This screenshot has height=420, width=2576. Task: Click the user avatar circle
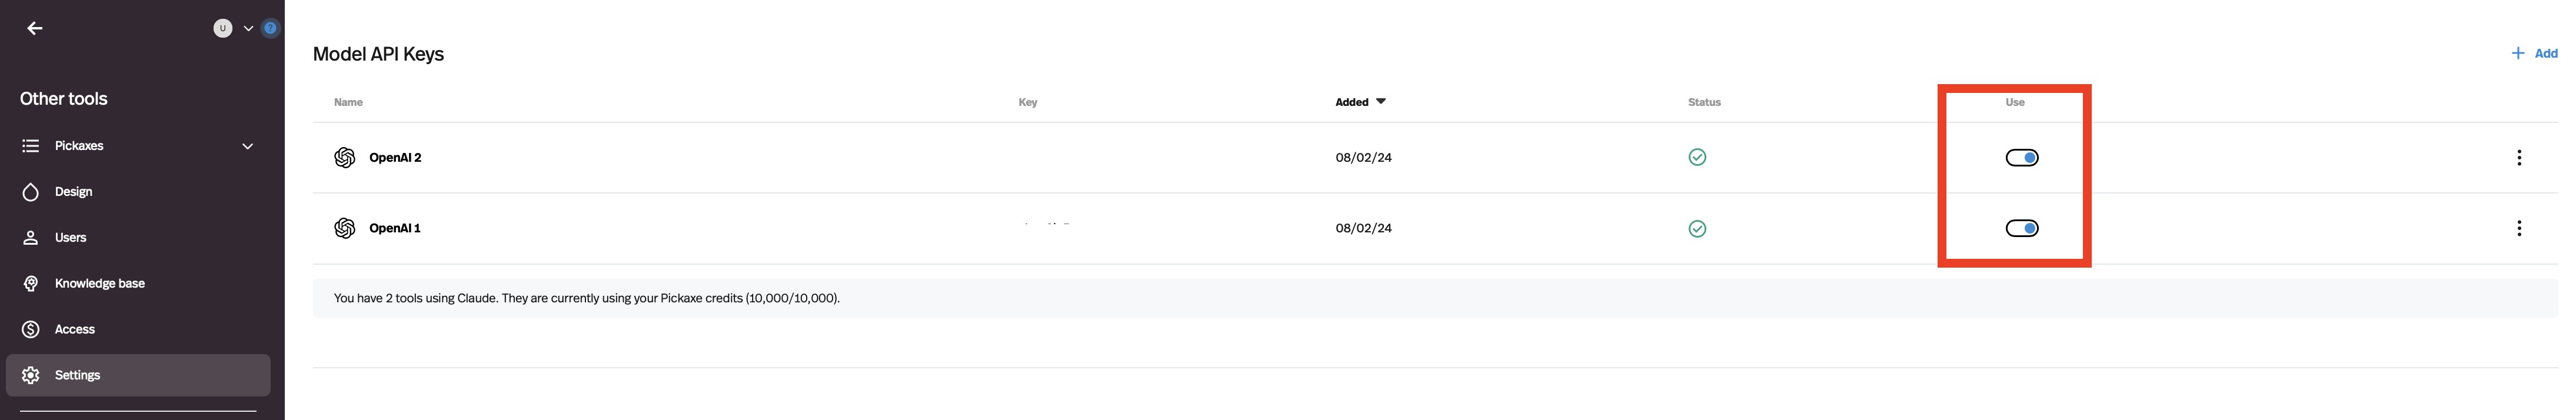pyautogui.click(x=223, y=28)
